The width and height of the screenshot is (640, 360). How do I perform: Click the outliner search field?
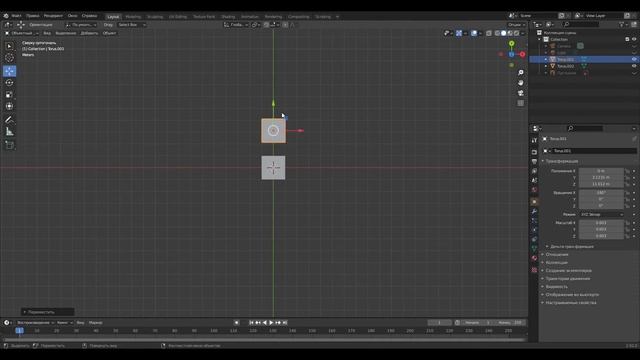(581, 24)
